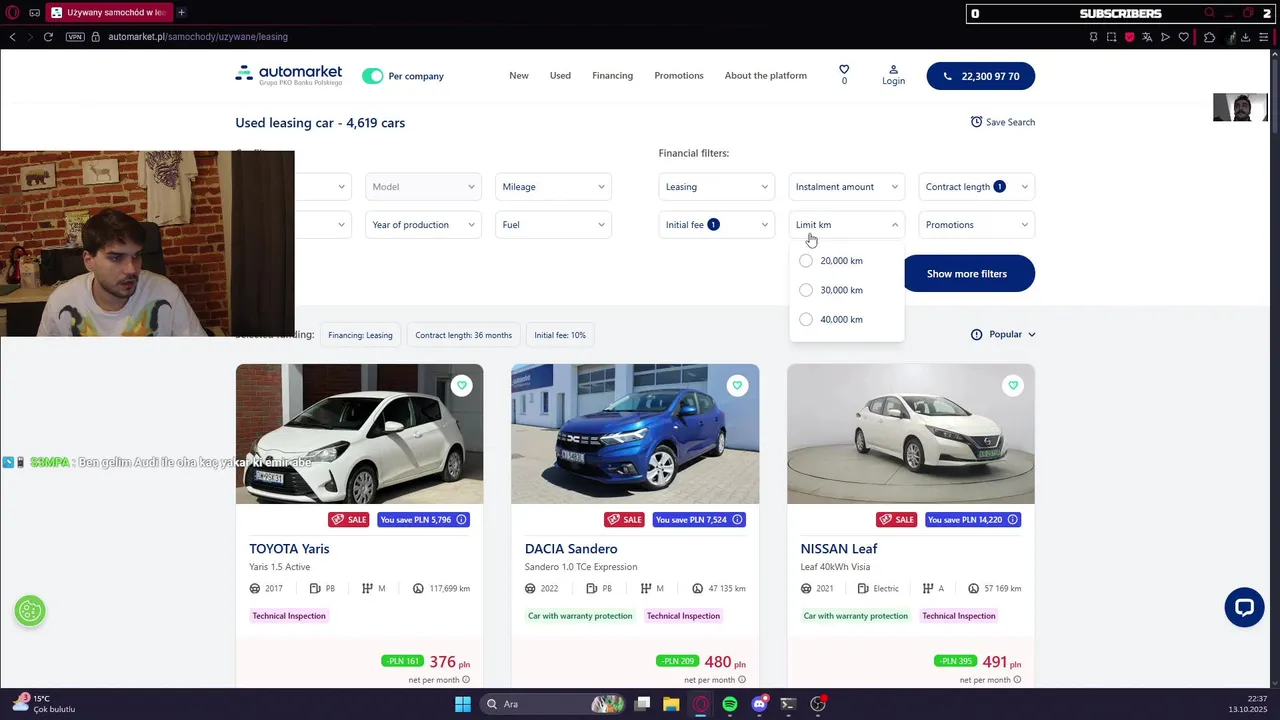Show savings info for Nissan Leaf

[1013, 520]
